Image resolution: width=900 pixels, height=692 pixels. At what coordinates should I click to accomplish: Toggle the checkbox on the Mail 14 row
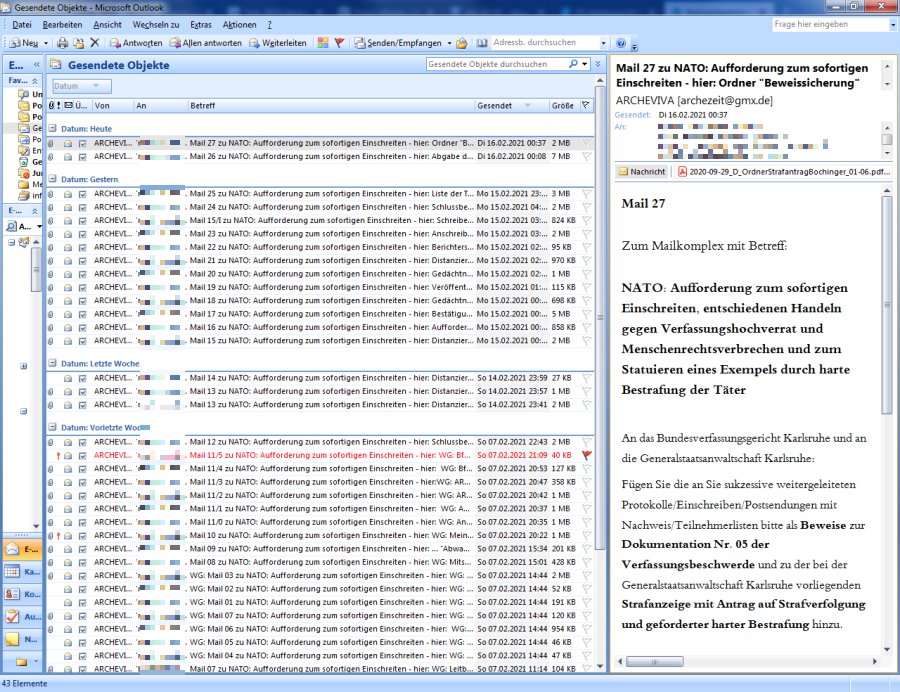coord(82,378)
